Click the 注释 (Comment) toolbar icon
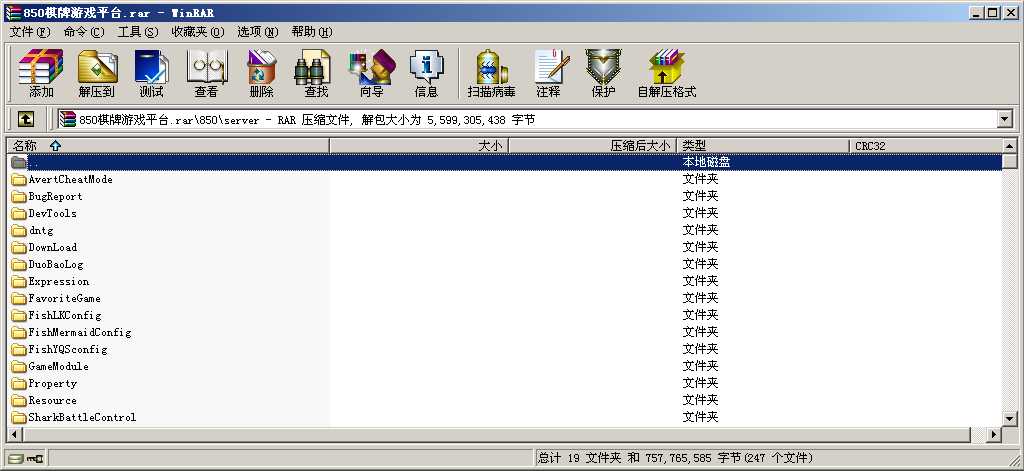The width and height of the screenshot is (1024, 471). pyautogui.click(x=549, y=73)
